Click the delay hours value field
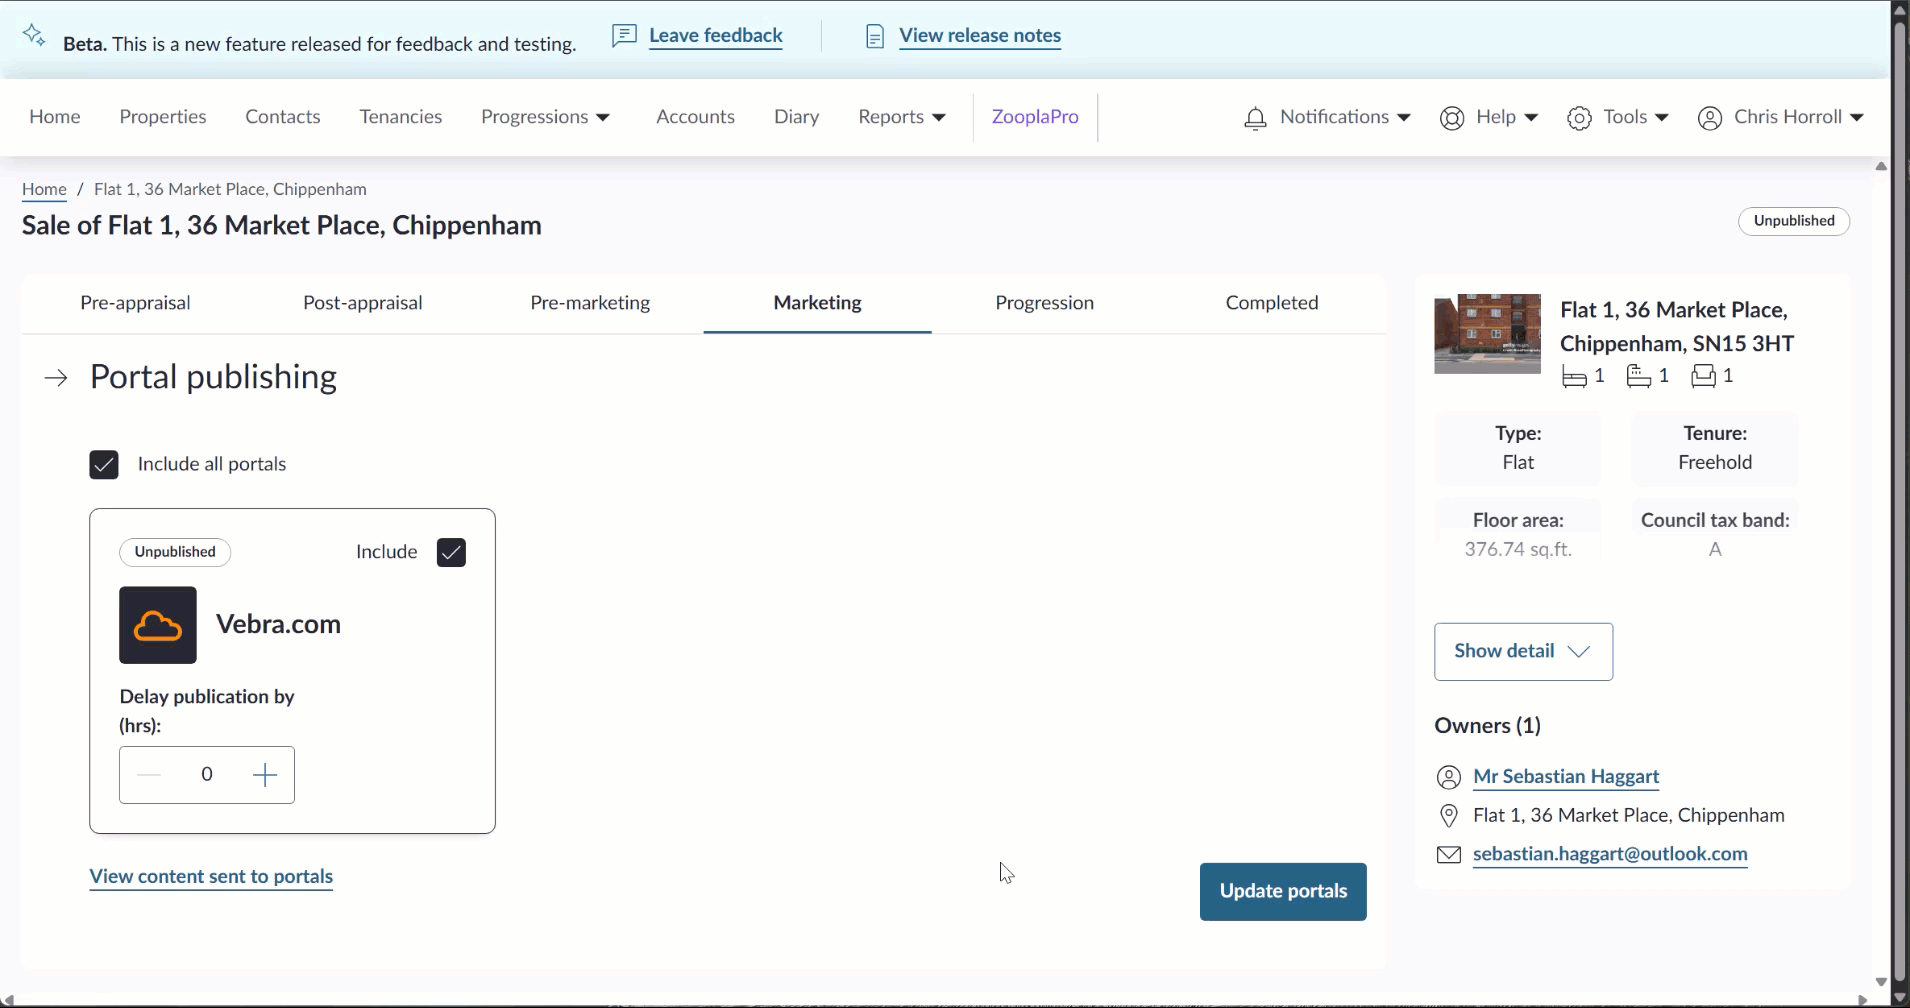The image size is (1910, 1008). tap(207, 775)
